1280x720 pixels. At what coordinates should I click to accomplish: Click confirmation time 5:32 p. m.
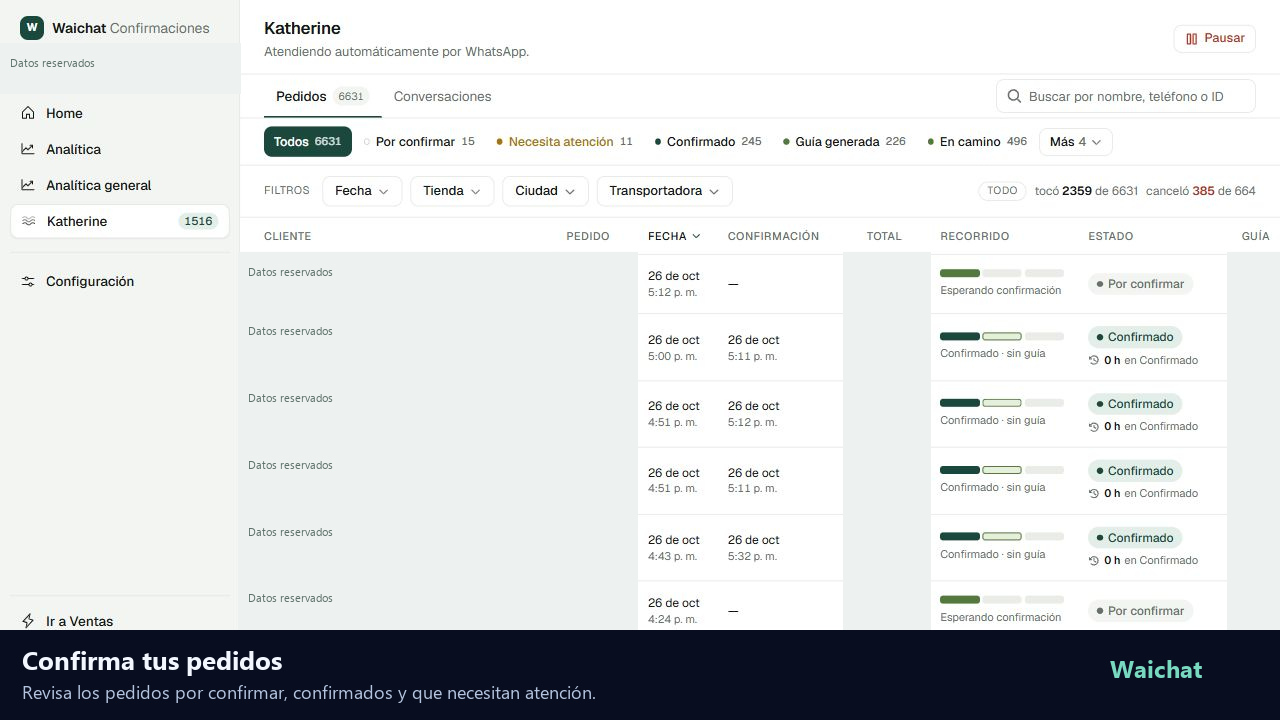(752, 556)
